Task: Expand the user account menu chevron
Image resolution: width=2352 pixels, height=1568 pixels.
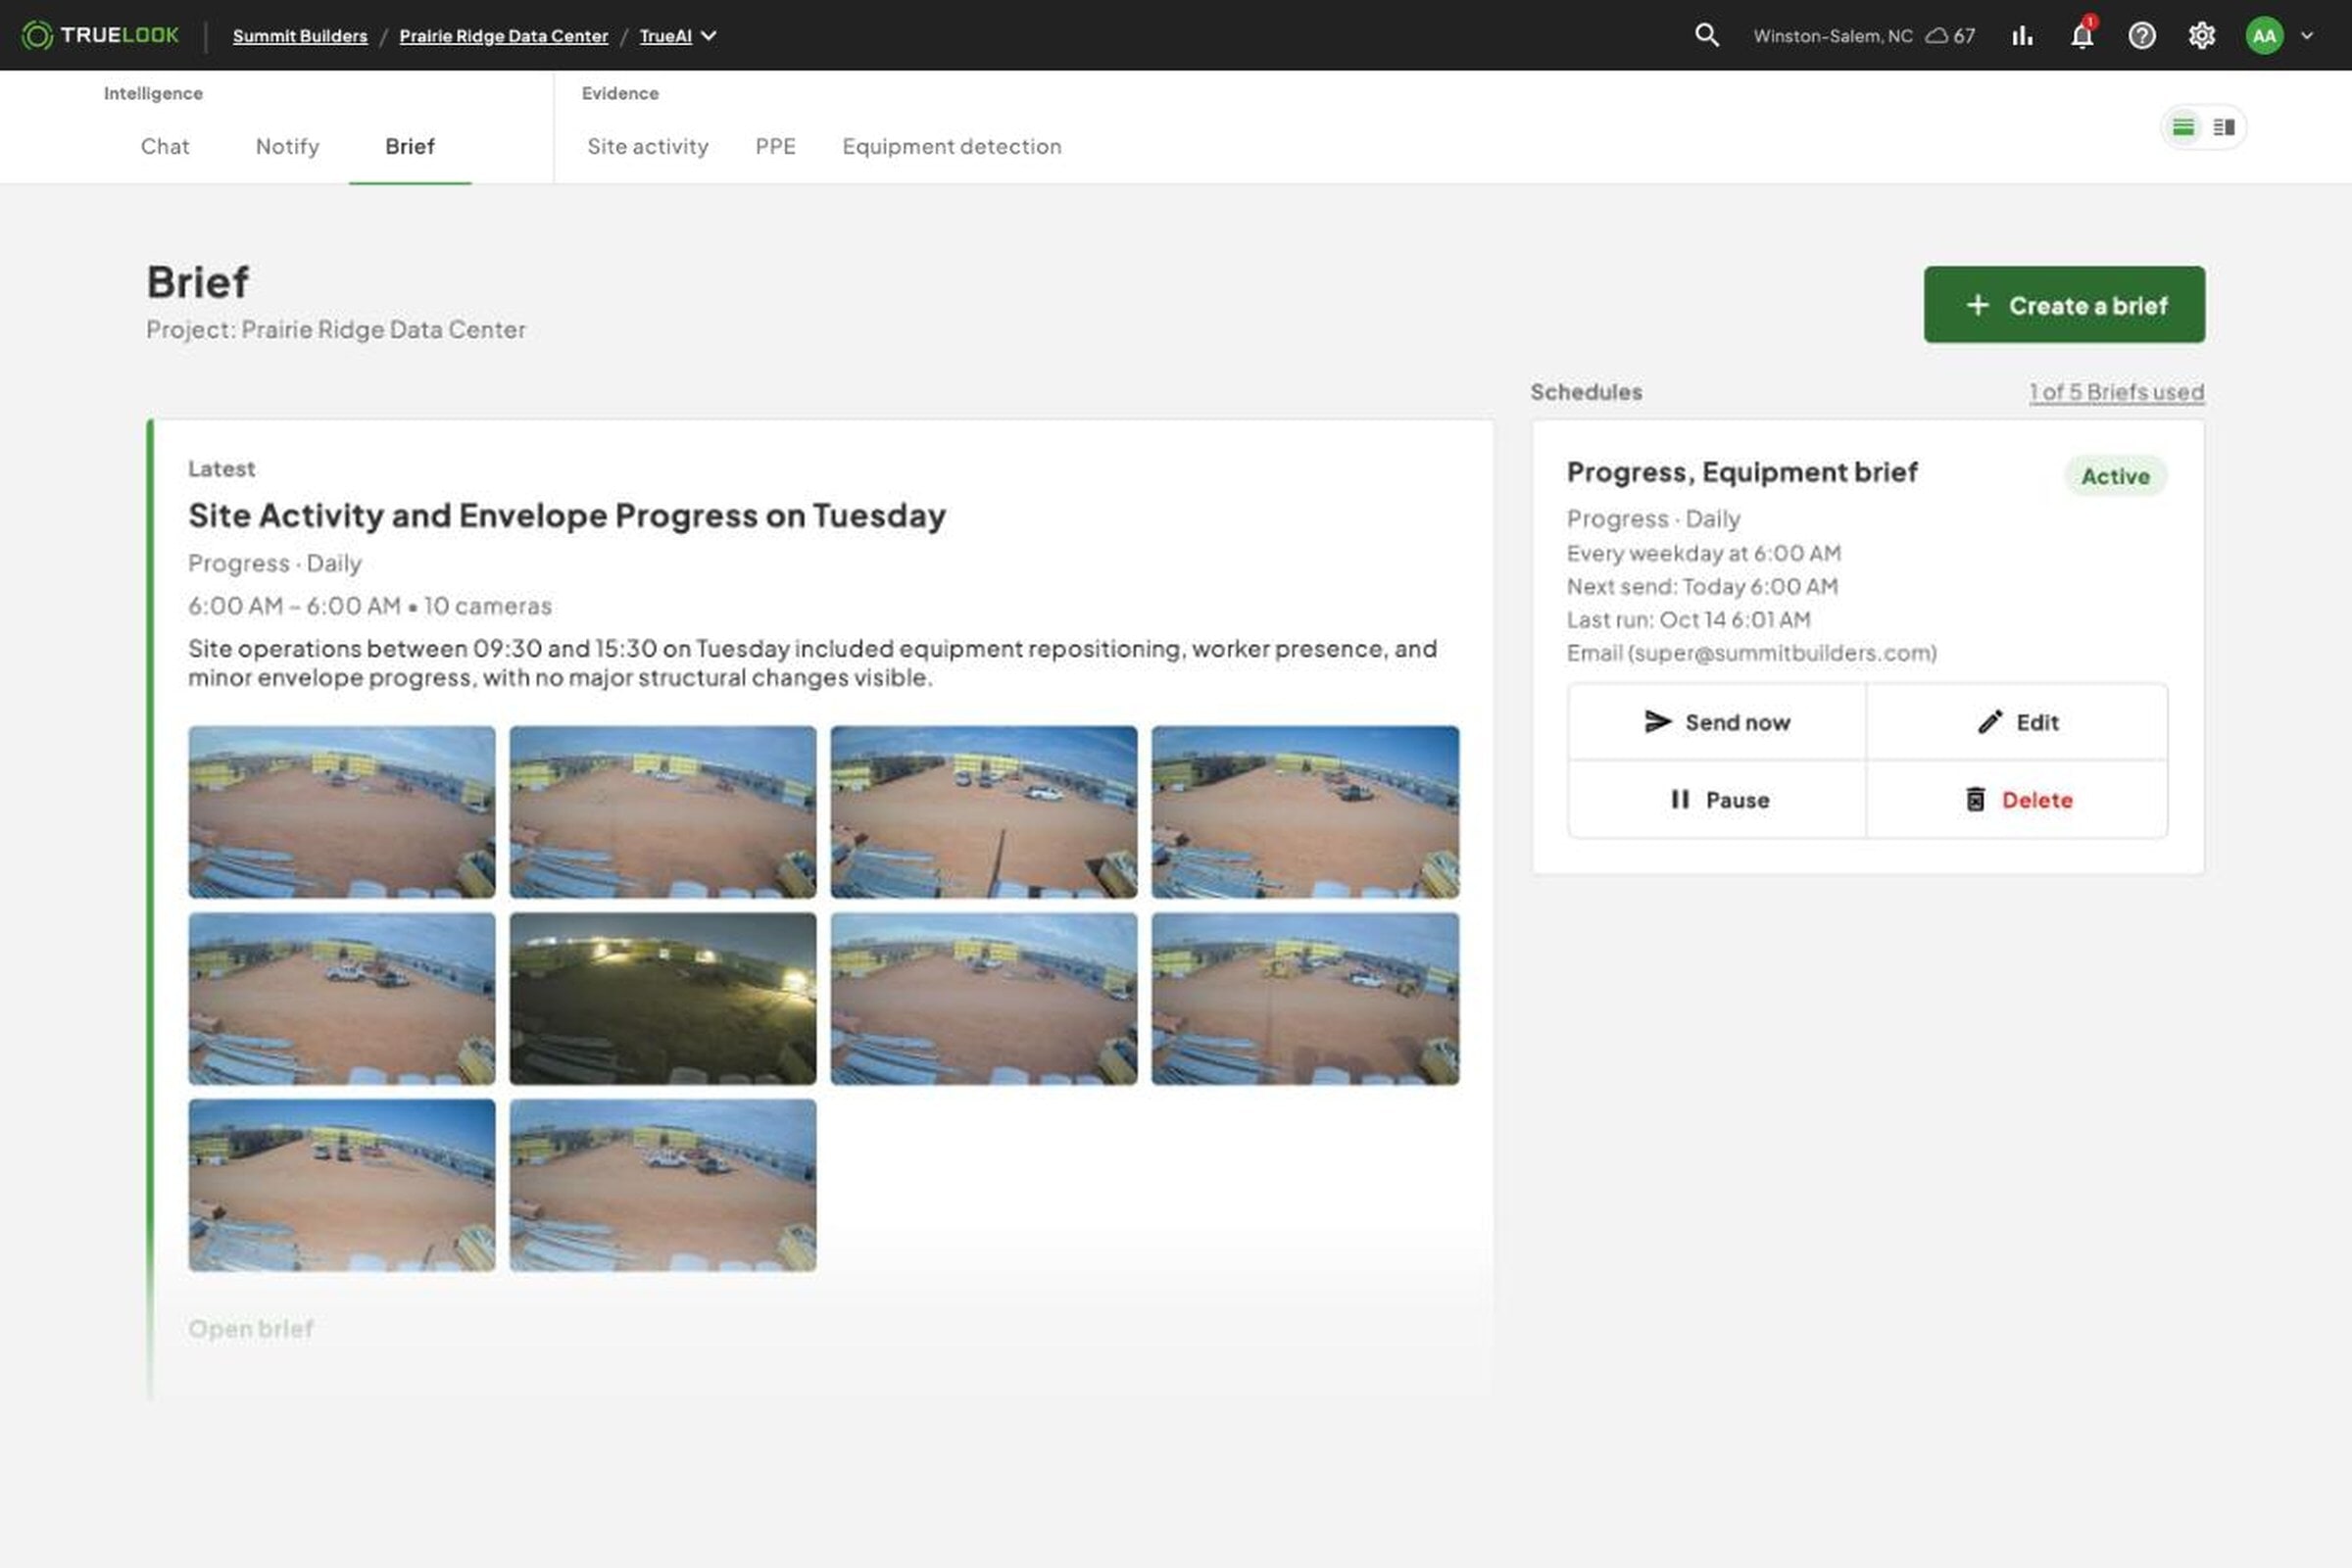Action: click(2307, 36)
